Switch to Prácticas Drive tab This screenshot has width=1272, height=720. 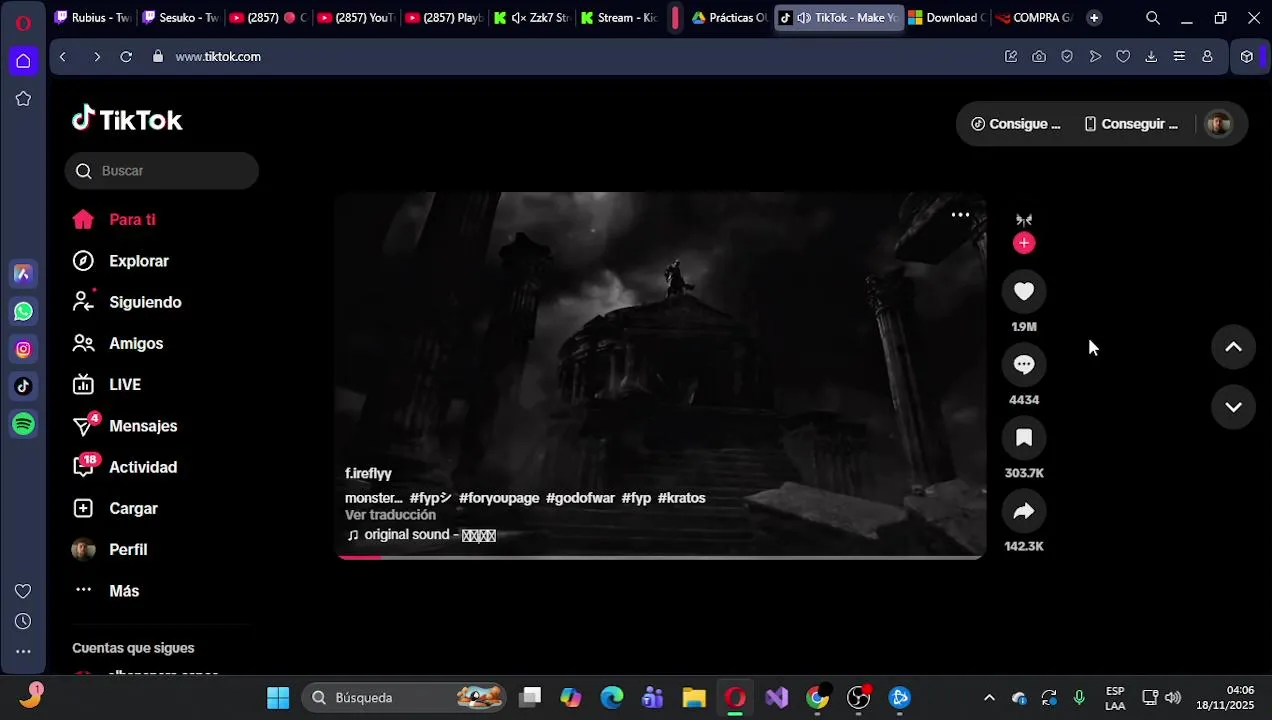730,18
